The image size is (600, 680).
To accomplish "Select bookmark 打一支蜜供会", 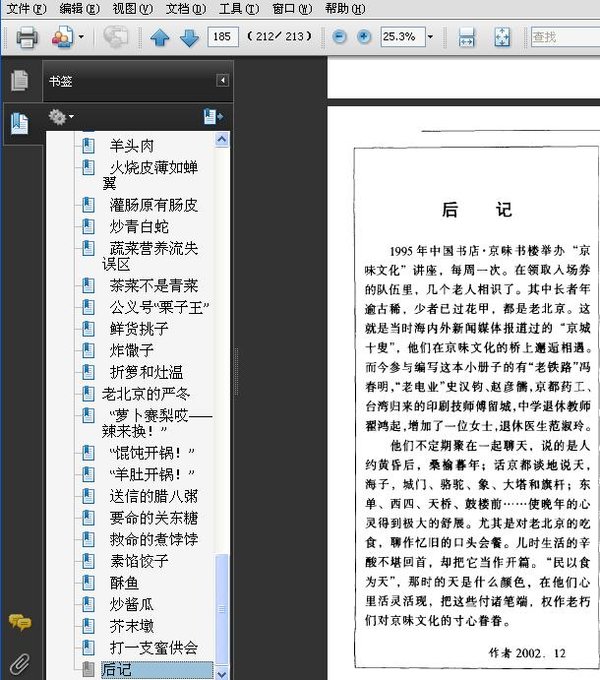I will 154,648.
